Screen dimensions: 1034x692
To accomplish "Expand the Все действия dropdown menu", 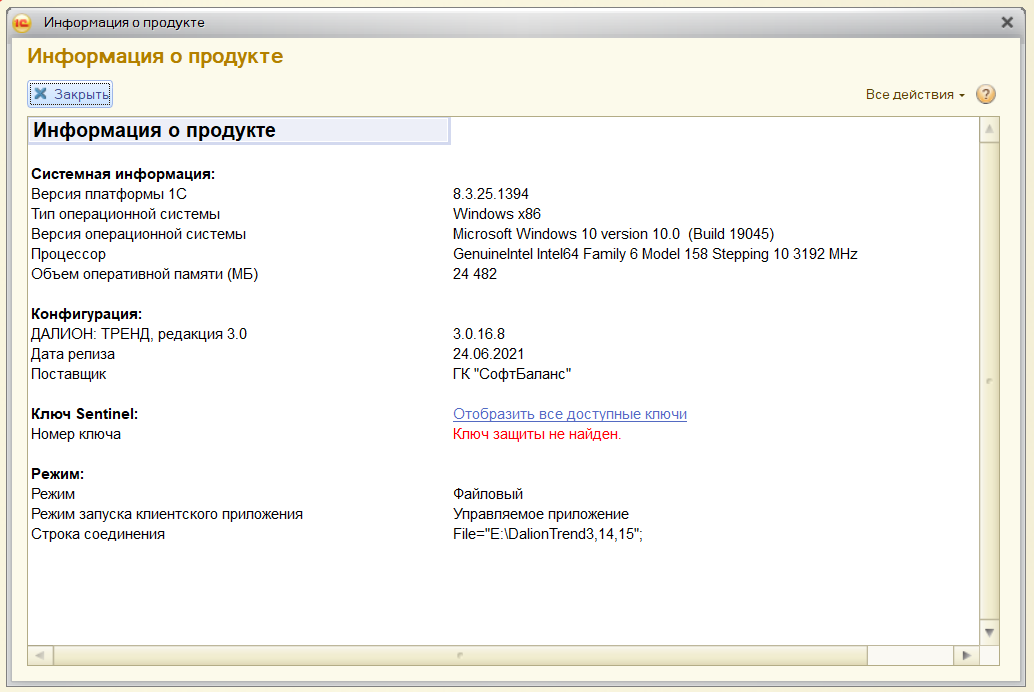I will tap(915, 95).
